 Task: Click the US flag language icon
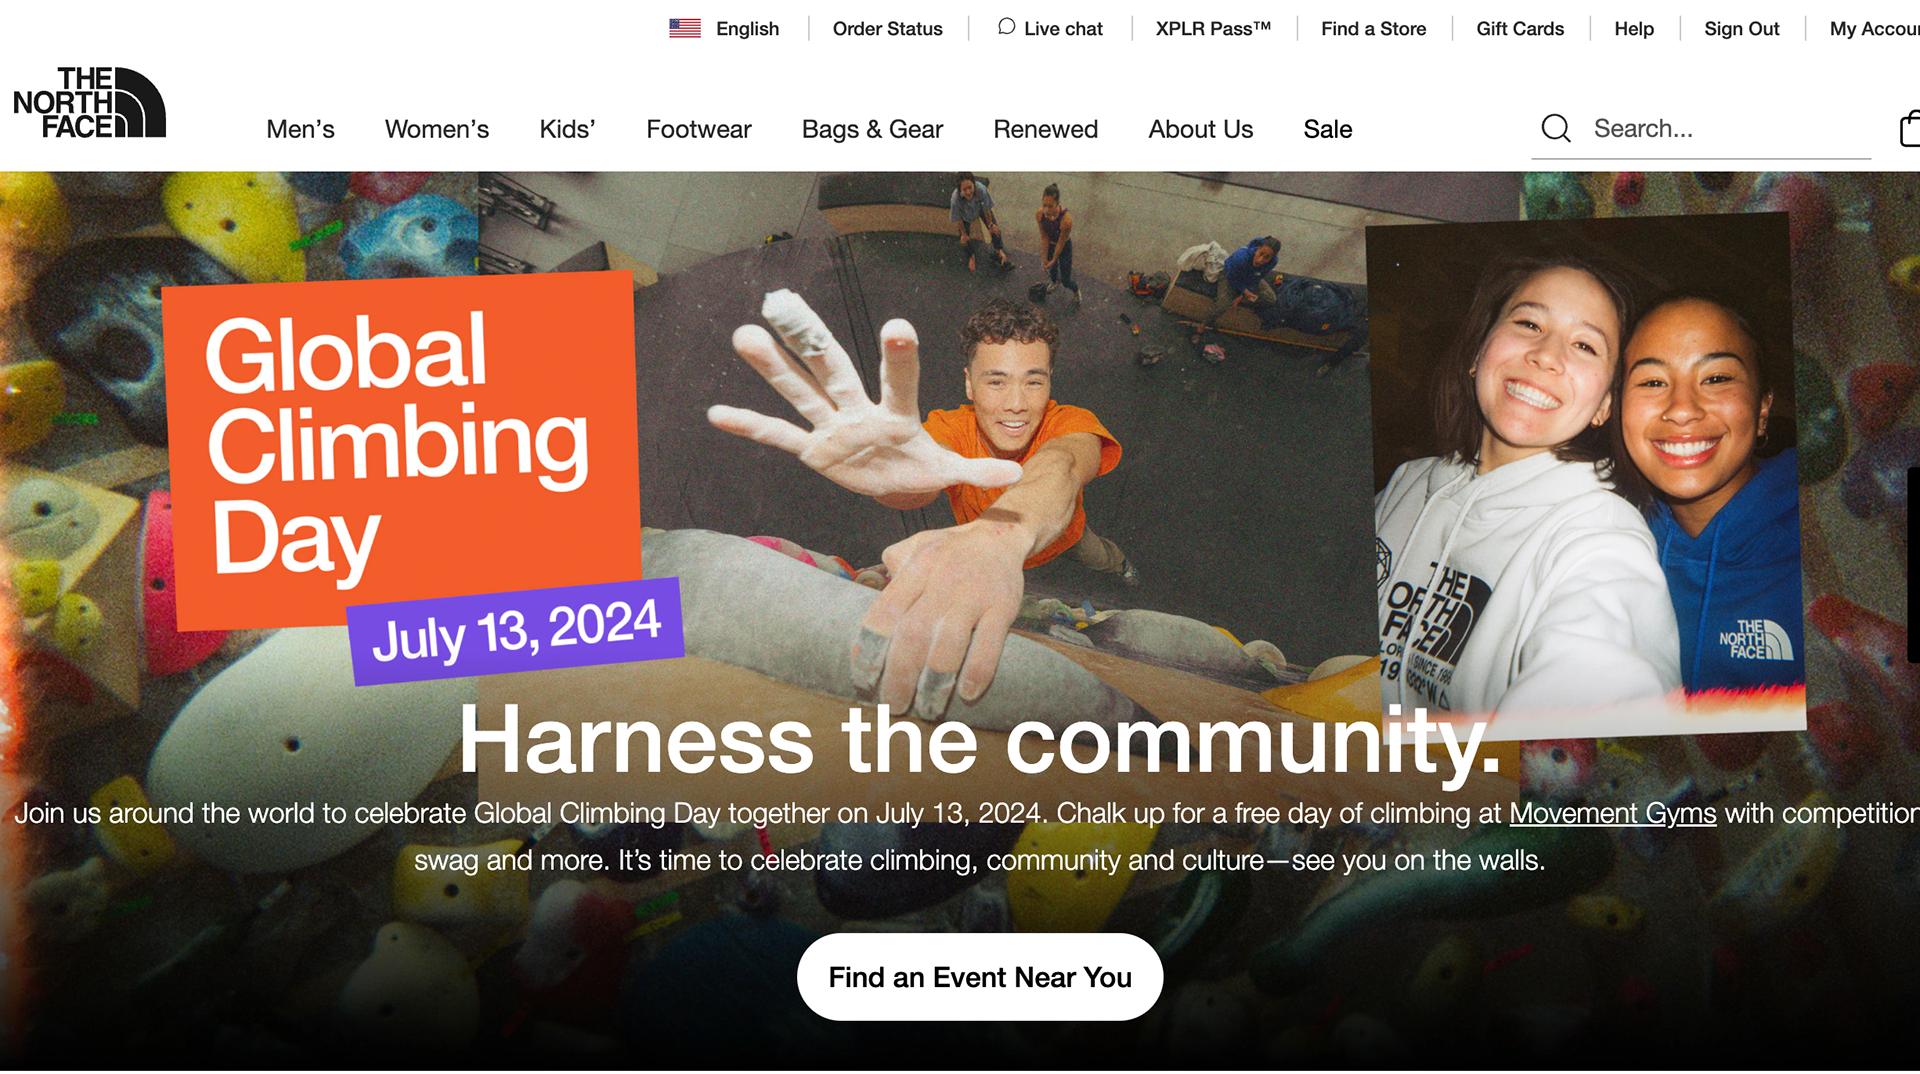coord(685,28)
